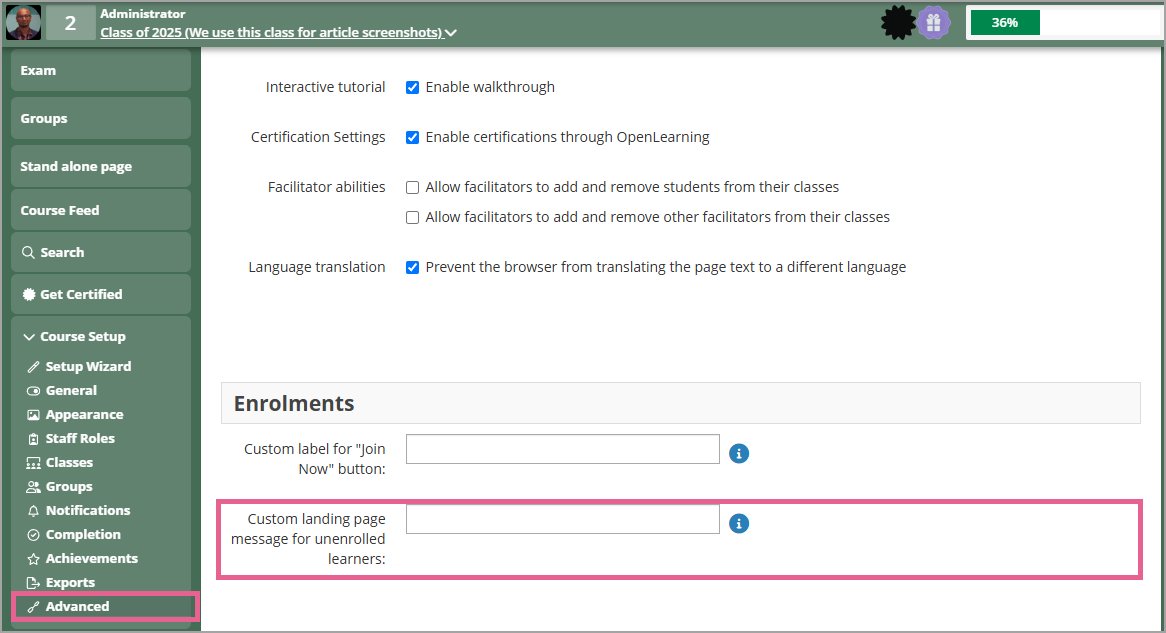Click the toggle icon beside General
Screen dimensions: 1166x633
tap(33, 391)
